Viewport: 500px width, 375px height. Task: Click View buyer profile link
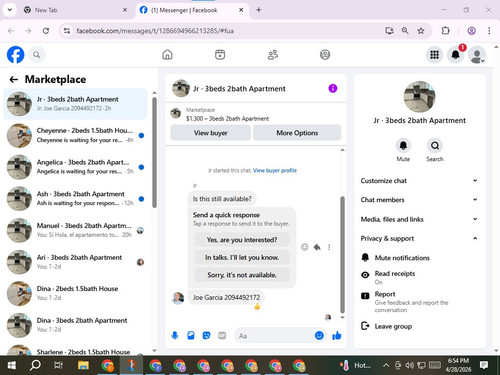[x=275, y=170]
